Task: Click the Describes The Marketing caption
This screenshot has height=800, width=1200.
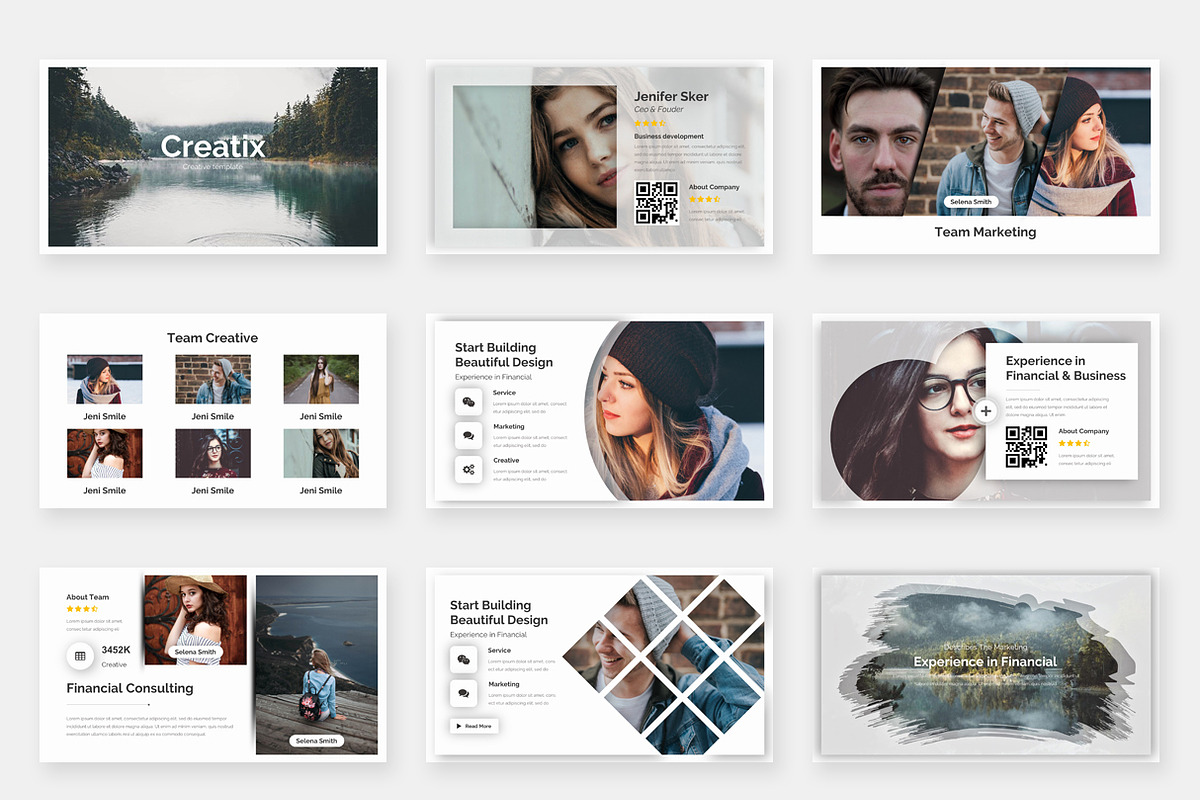Action: click(x=985, y=647)
